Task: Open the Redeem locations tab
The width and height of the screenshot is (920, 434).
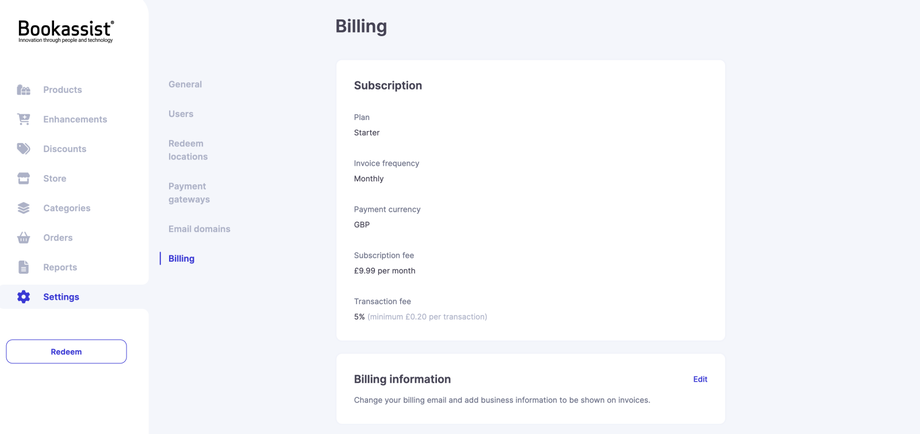Action: (188, 150)
